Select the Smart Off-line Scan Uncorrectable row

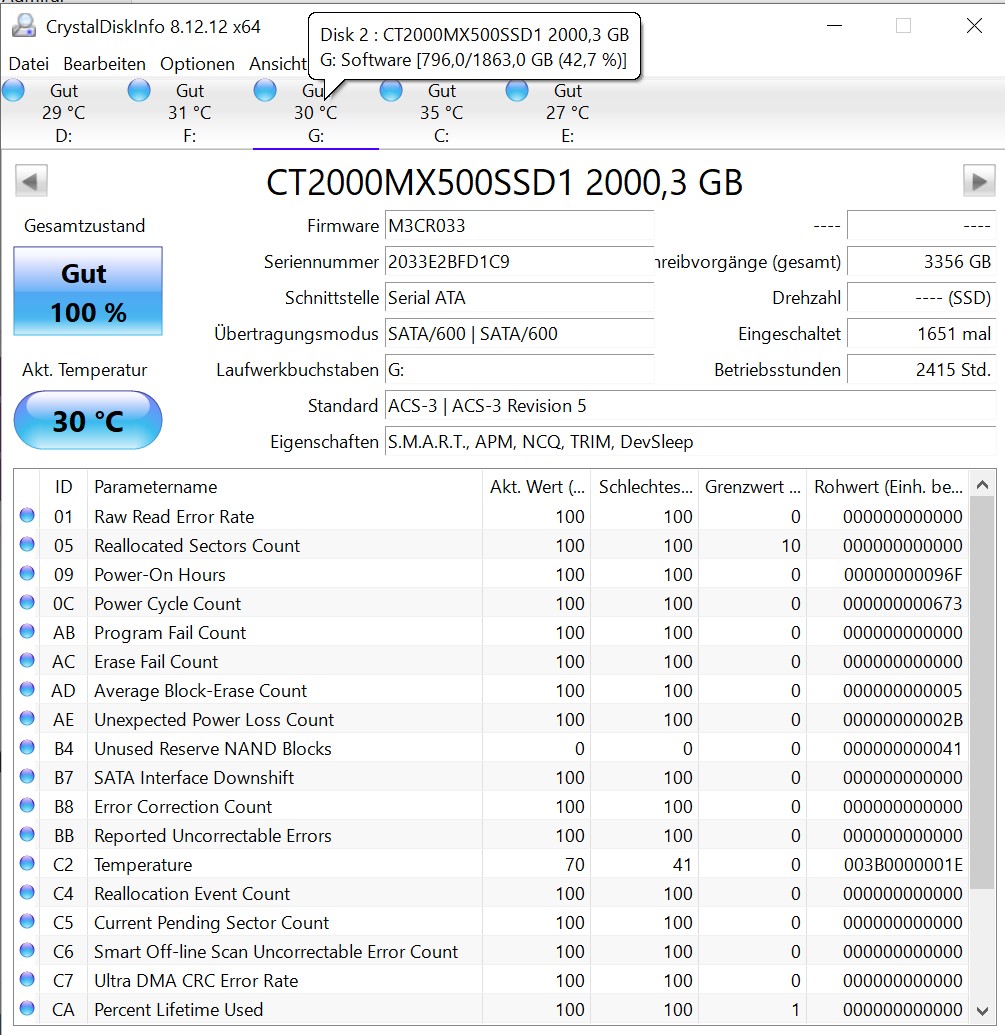[491, 952]
